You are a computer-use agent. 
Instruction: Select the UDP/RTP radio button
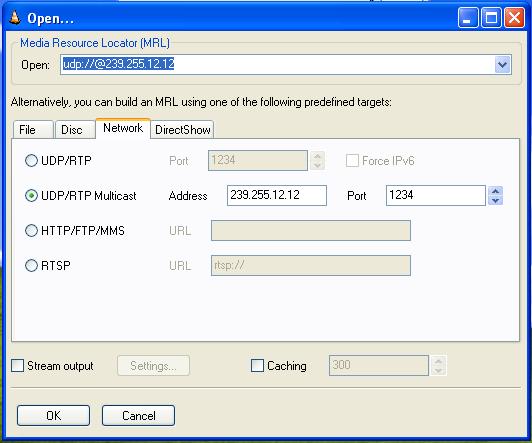click(31, 160)
